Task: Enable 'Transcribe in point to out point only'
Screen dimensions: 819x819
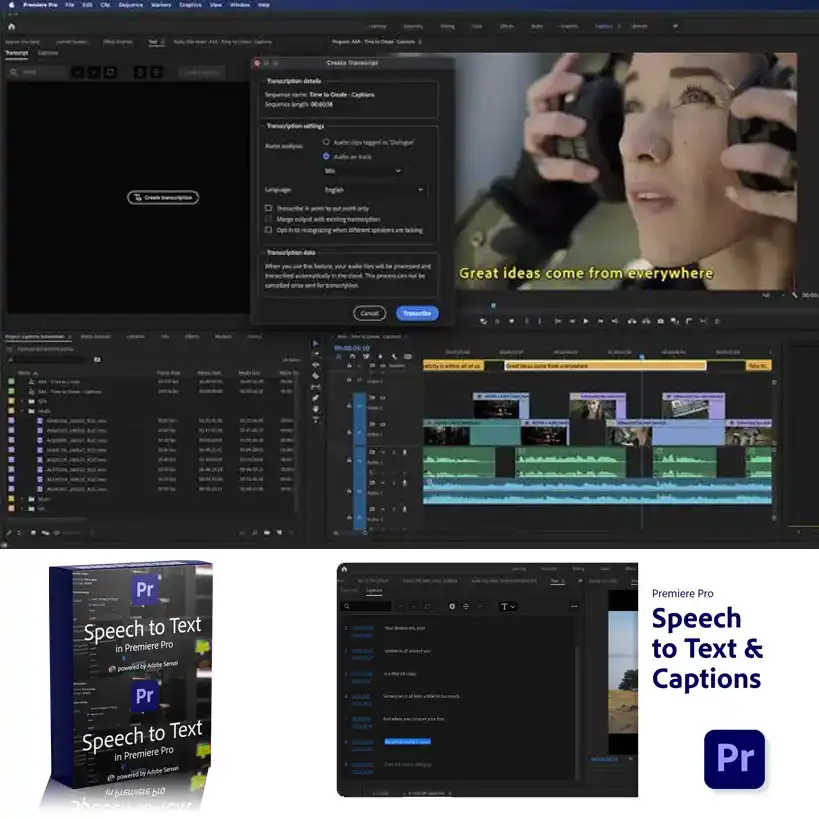Action: click(267, 207)
